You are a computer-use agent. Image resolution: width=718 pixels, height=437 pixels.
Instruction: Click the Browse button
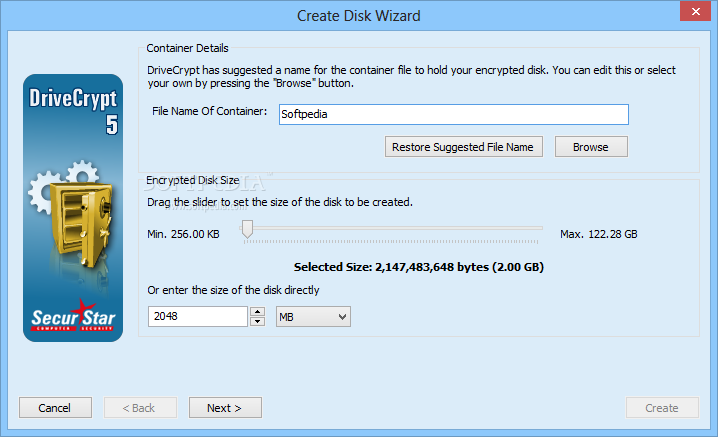click(591, 147)
